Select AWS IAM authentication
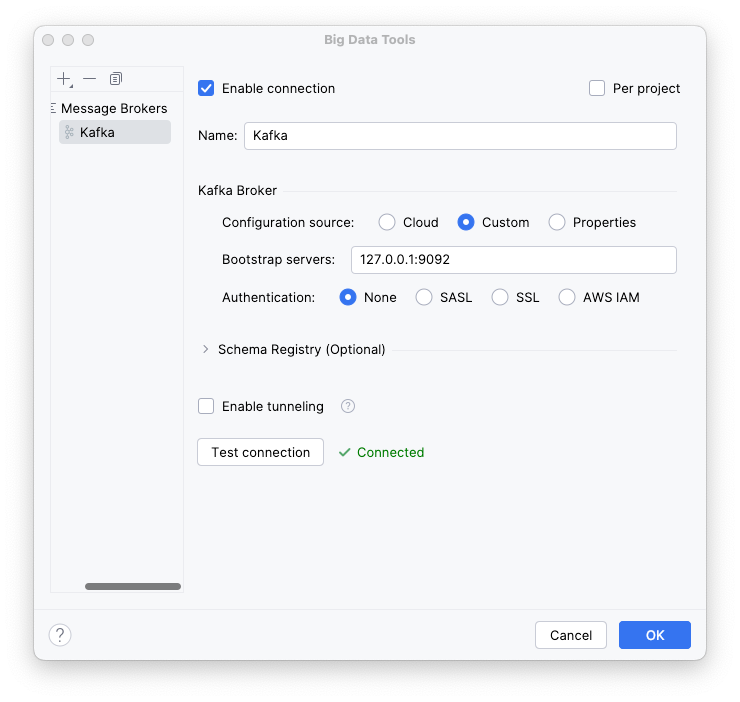 click(567, 297)
